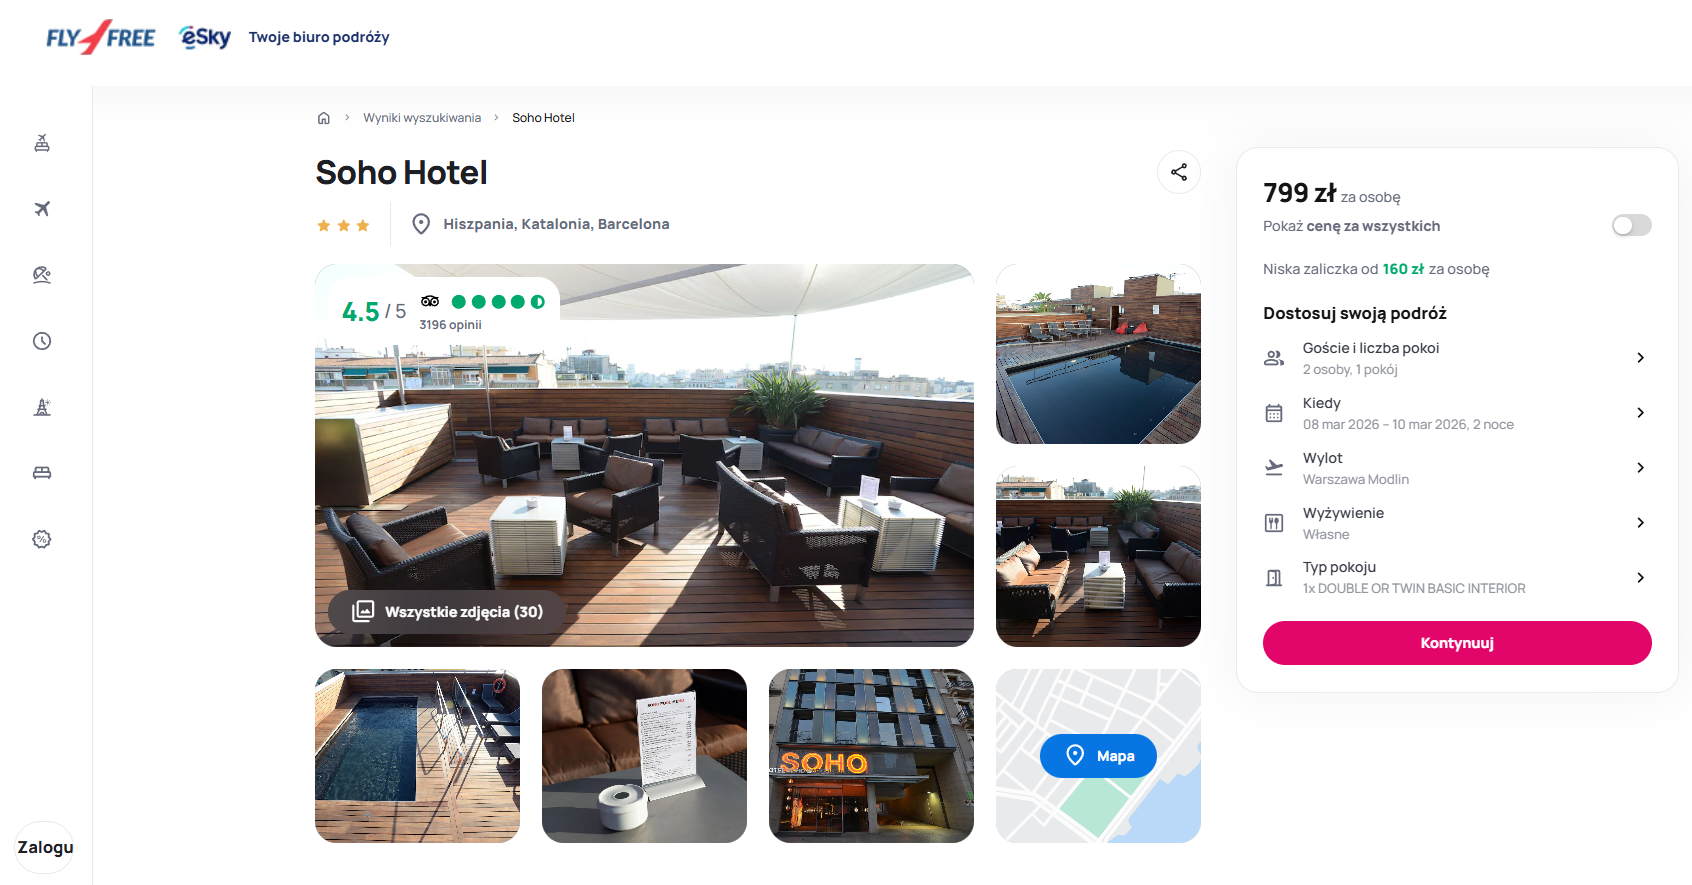
Task: Go to home via breadcrumb house icon
Action: pyautogui.click(x=324, y=118)
